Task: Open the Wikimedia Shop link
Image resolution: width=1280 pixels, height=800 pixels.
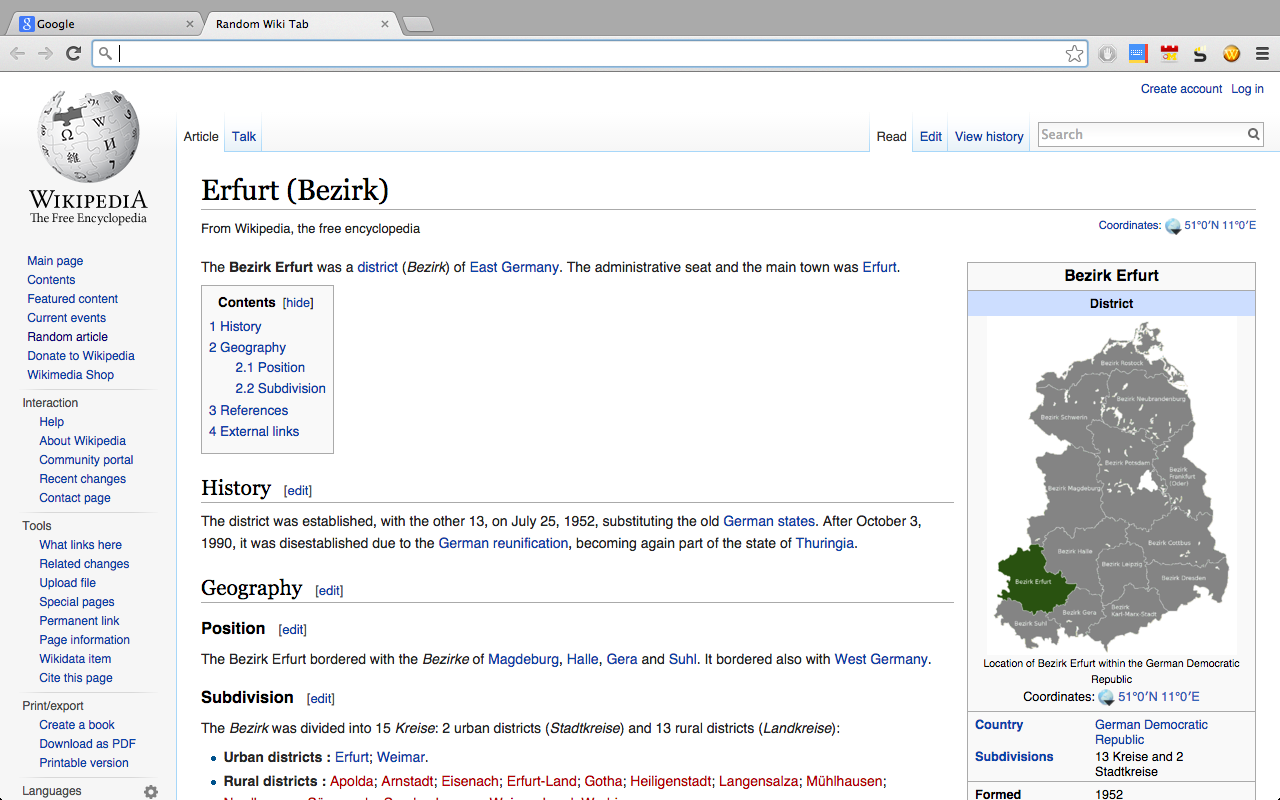Action: click(x=71, y=375)
